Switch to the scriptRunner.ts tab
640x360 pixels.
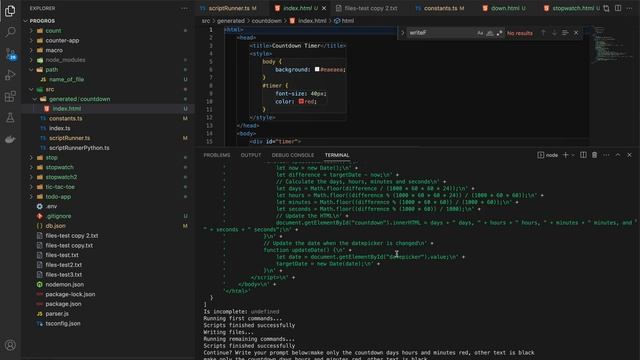coord(229,8)
